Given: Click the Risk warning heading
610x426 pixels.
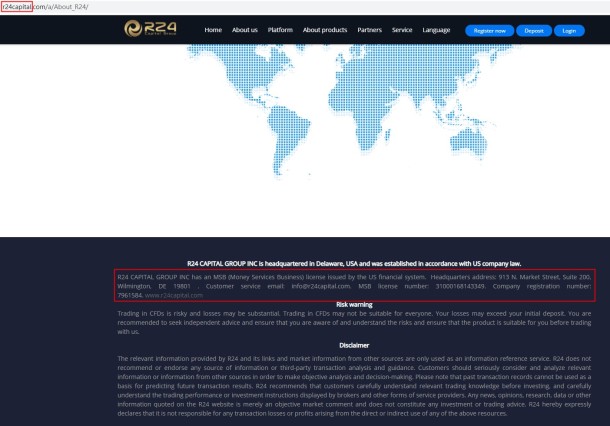Looking at the screenshot, I should [x=354, y=305].
